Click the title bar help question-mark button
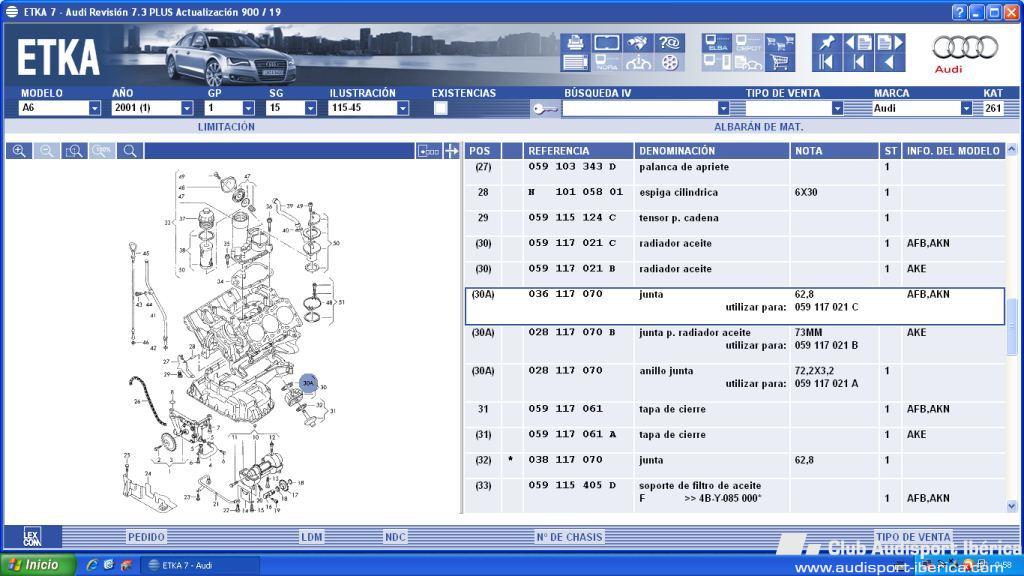The width and height of the screenshot is (1024, 576). (959, 12)
